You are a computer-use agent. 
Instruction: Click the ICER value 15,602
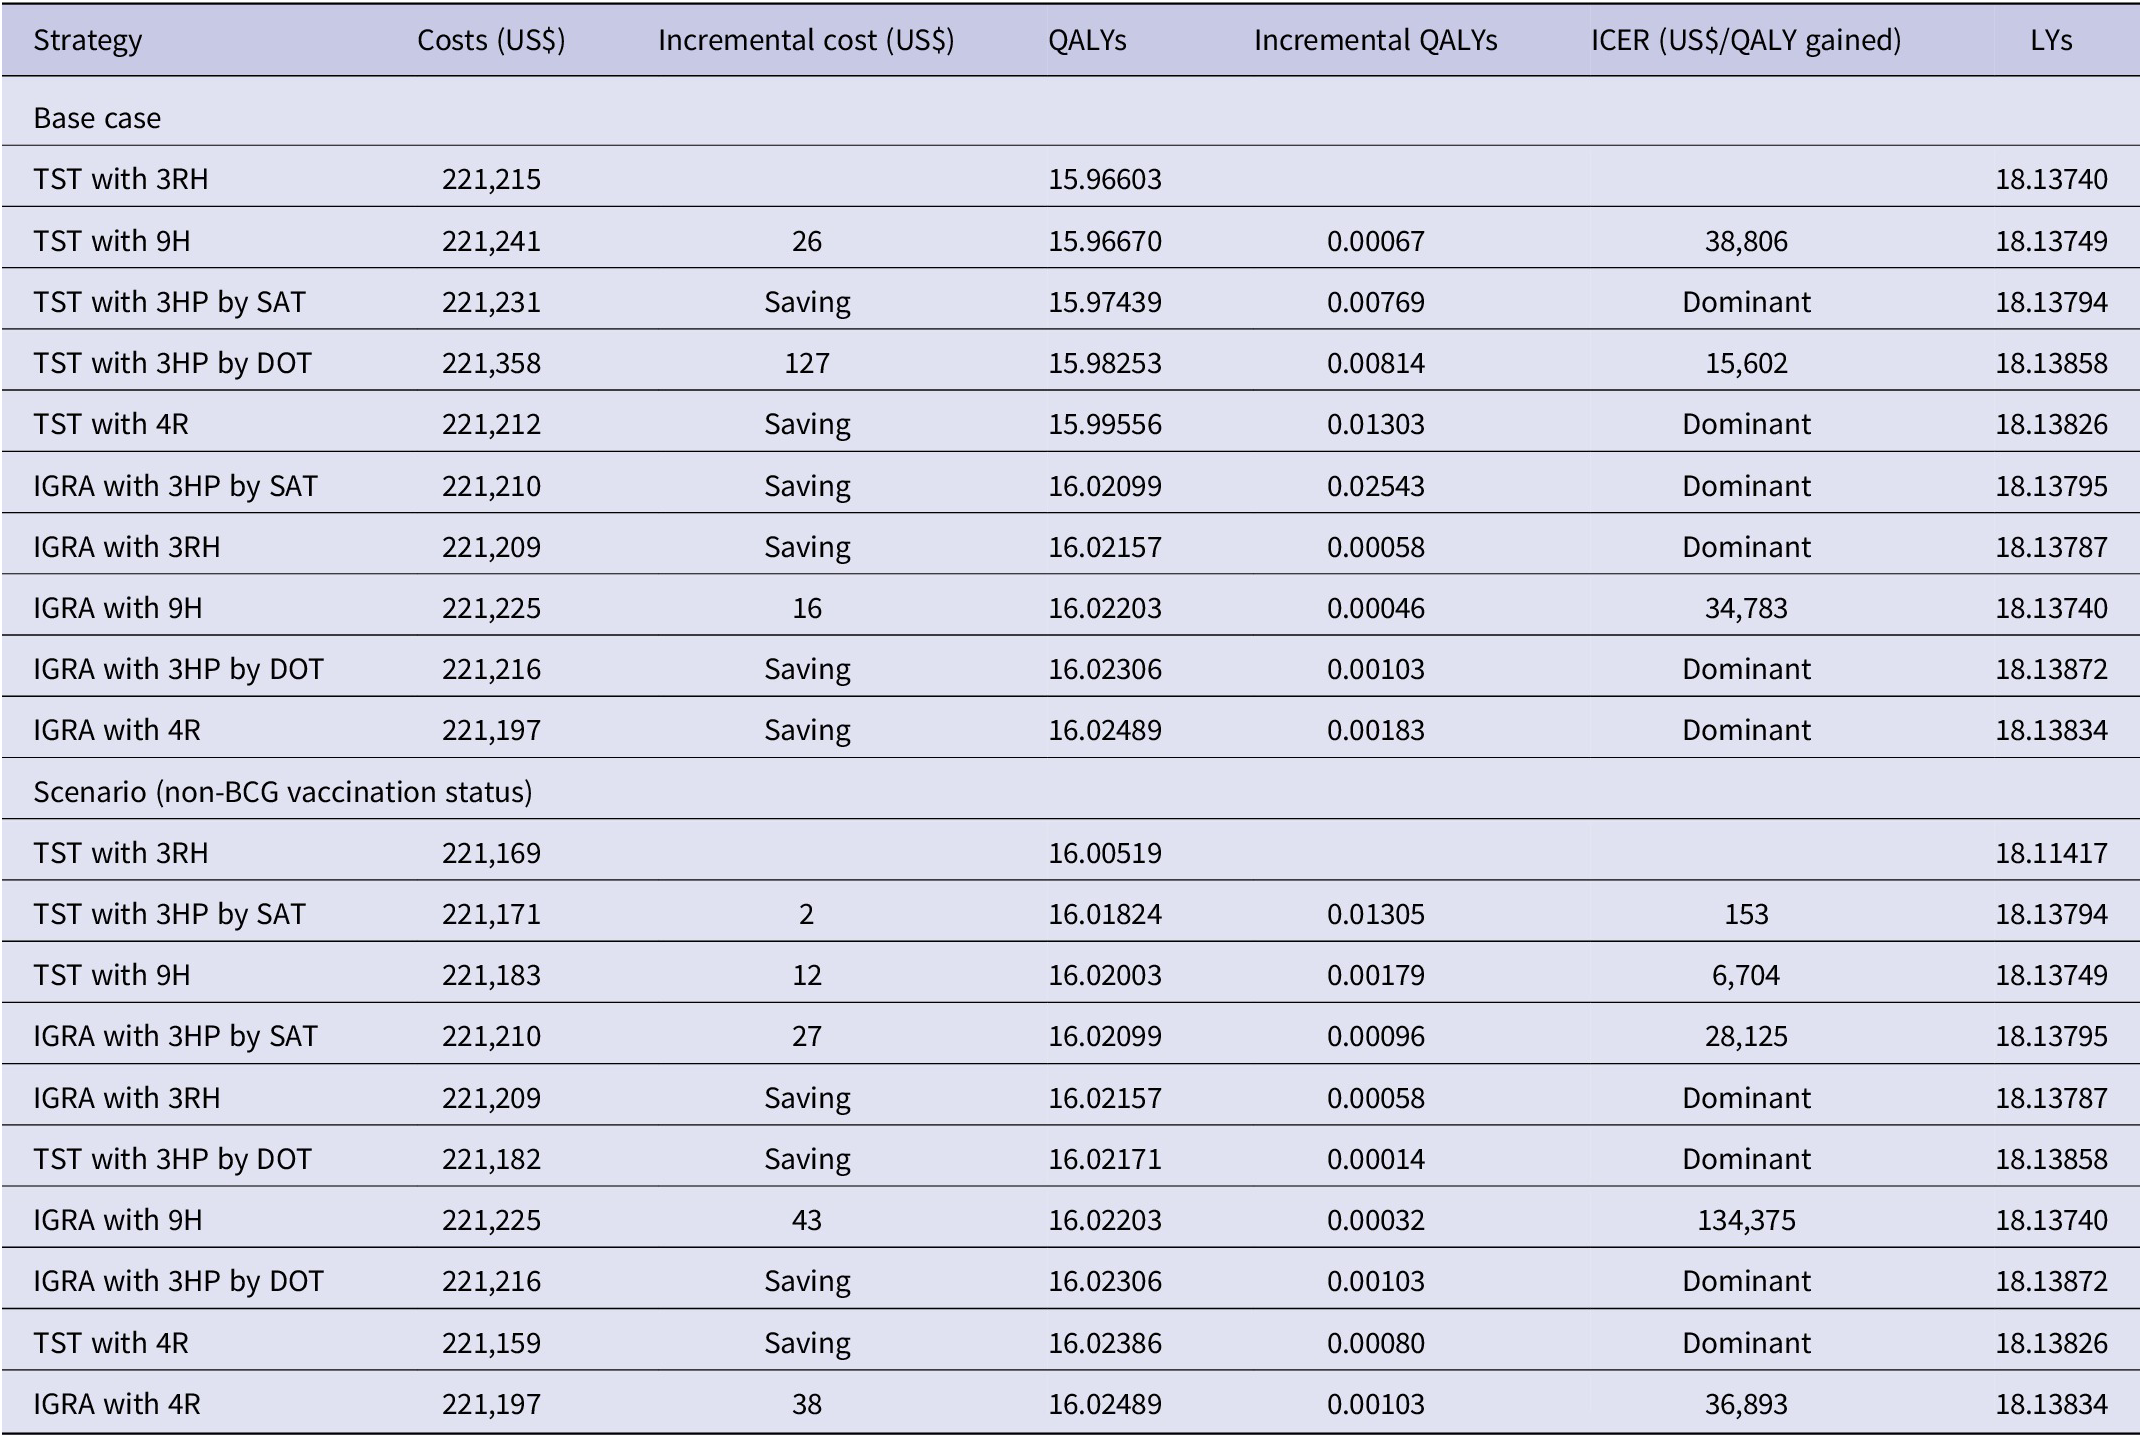pyautogui.click(x=1746, y=363)
